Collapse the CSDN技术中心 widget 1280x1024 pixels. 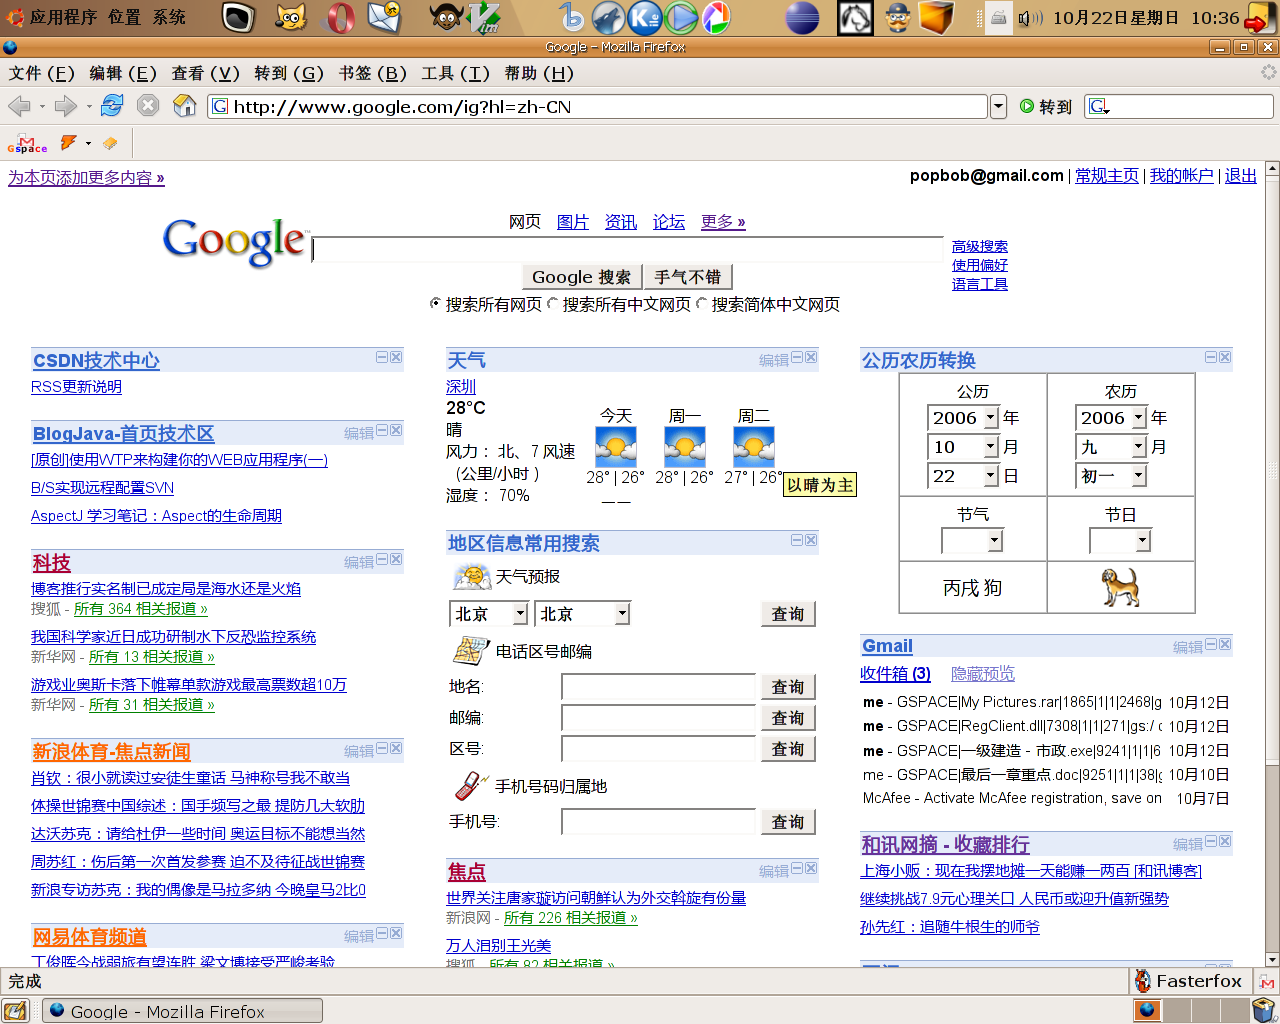(x=382, y=357)
